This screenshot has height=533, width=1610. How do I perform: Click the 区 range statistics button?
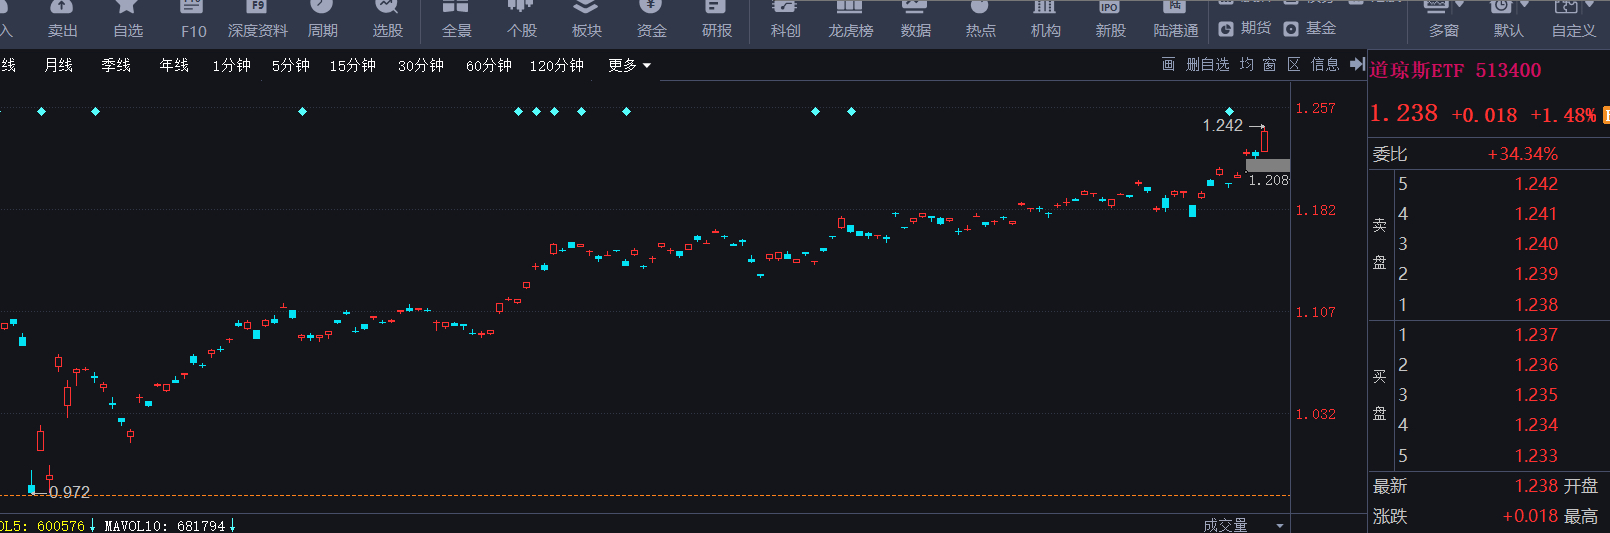pyautogui.click(x=1293, y=64)
